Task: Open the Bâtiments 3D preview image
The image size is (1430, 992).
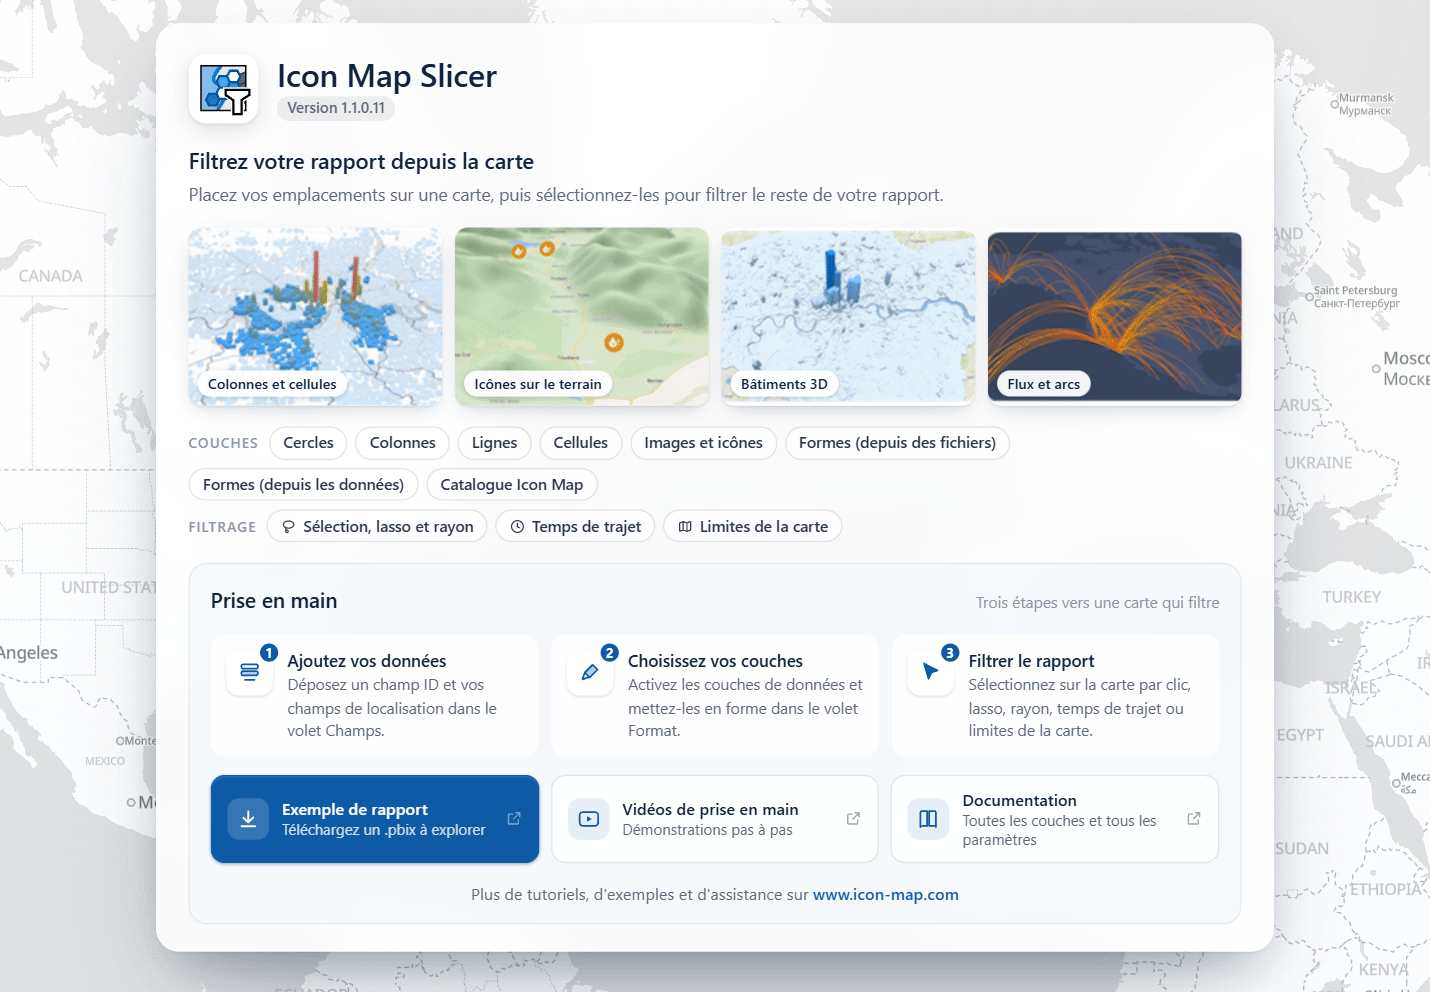Action: tap(848, 316)
